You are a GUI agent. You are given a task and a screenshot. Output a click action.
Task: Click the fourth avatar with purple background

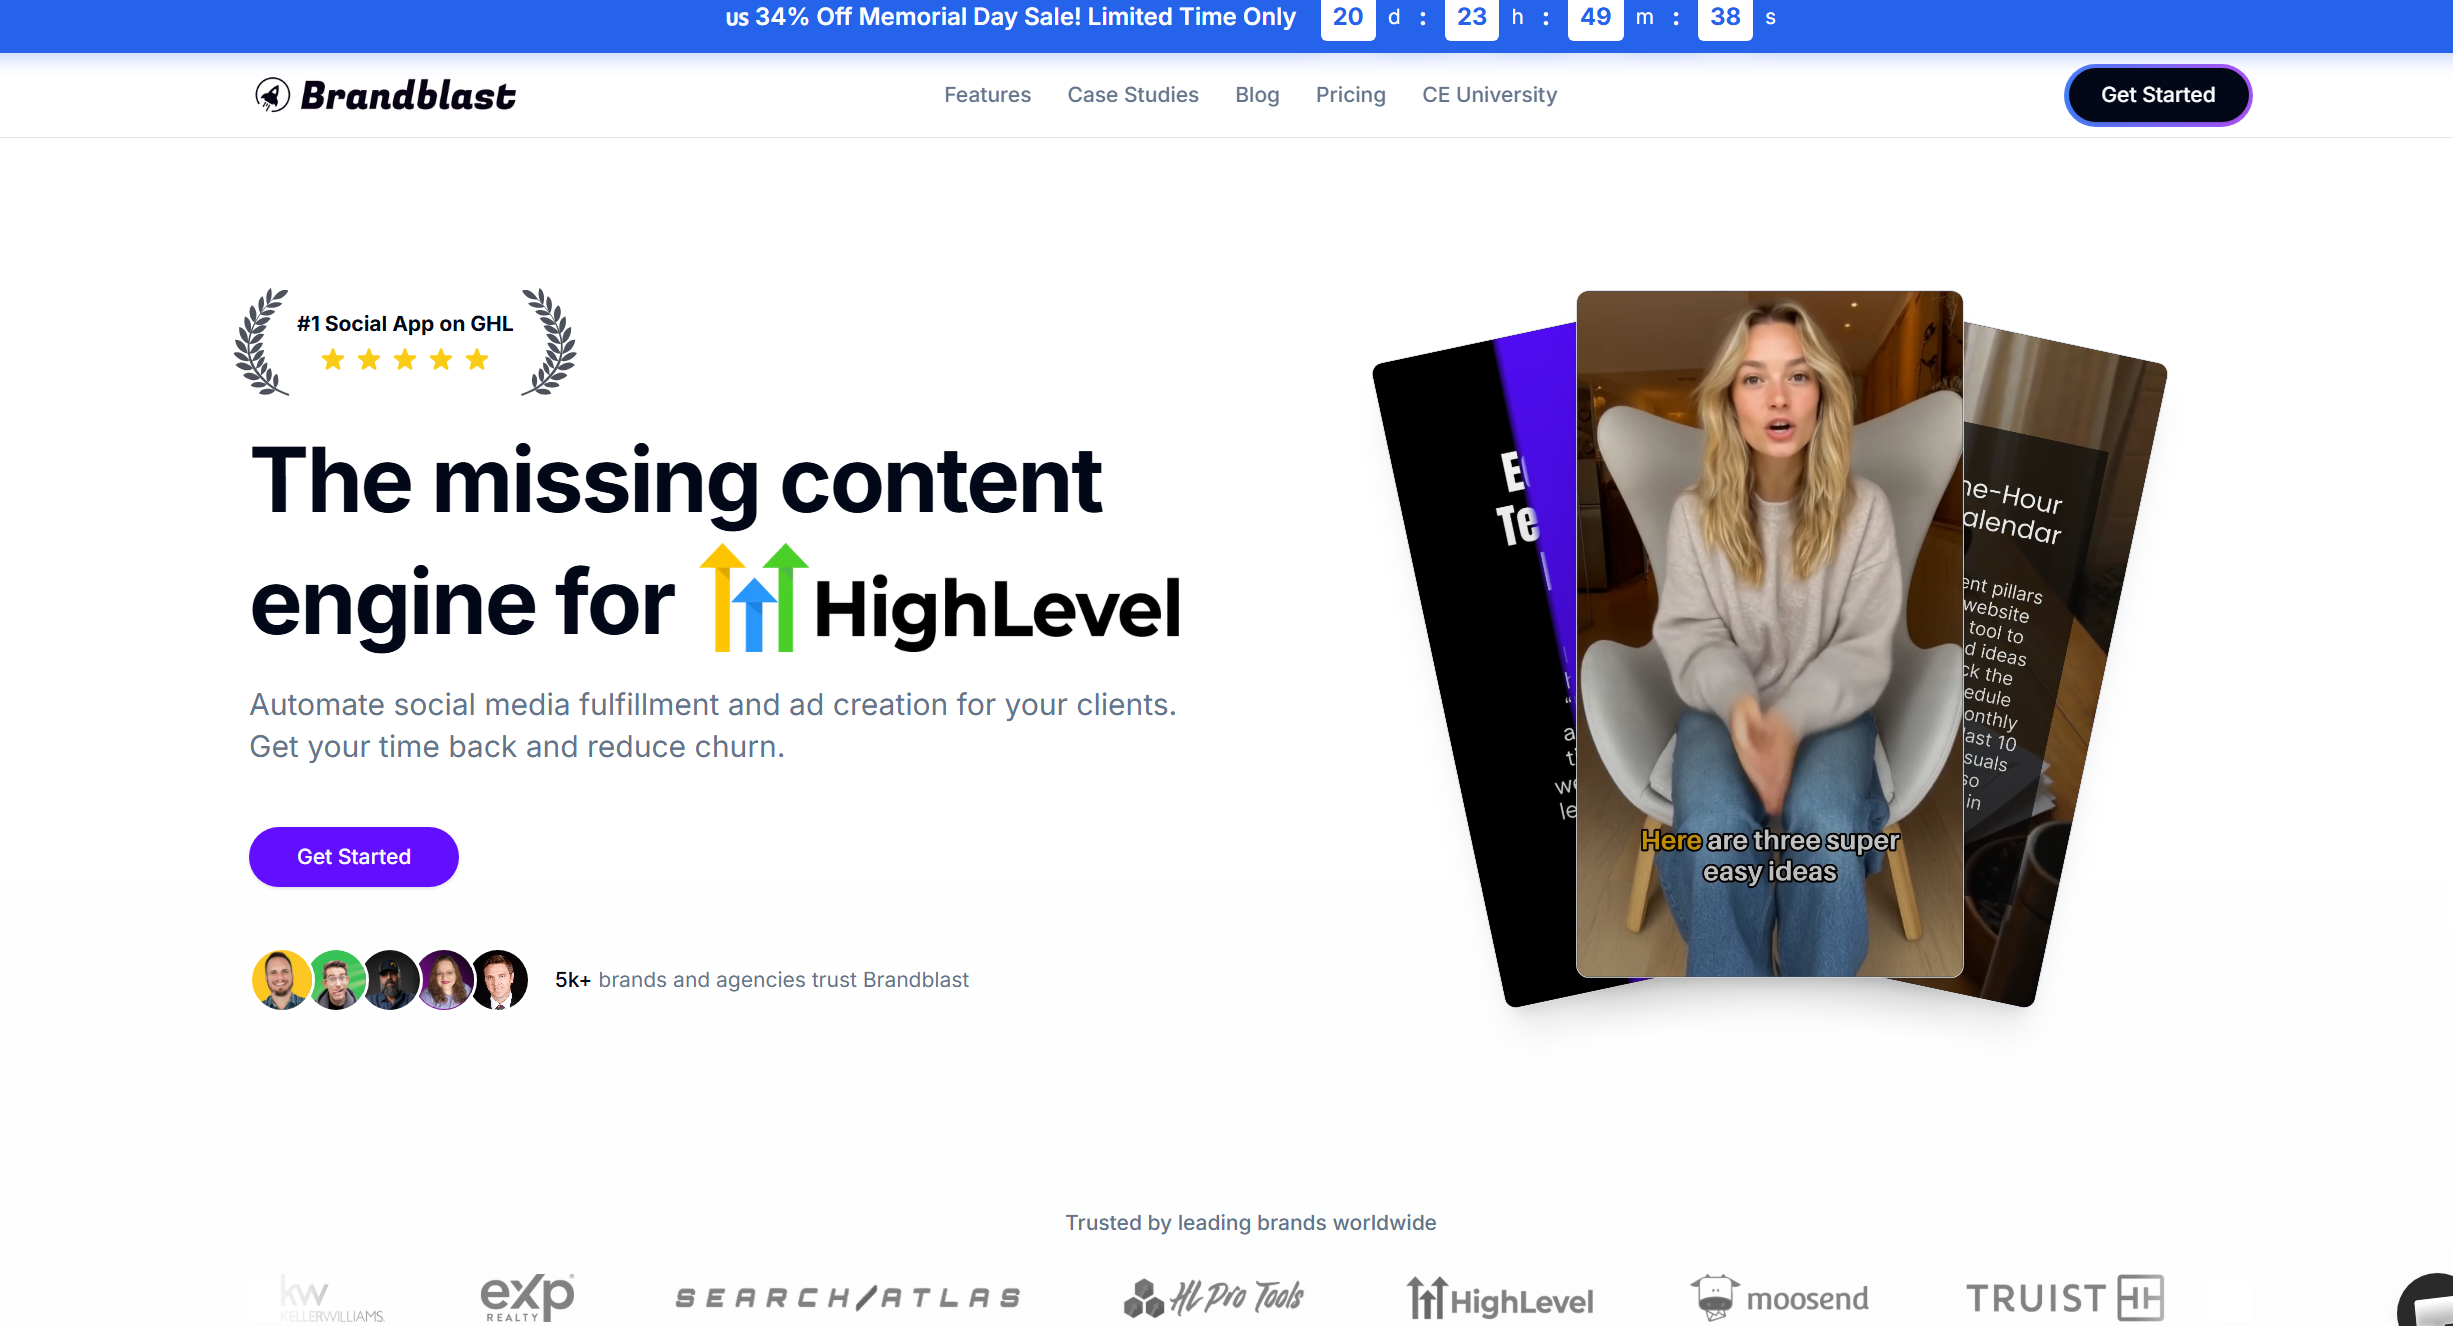pyautogui.click(x=444, y=979)
